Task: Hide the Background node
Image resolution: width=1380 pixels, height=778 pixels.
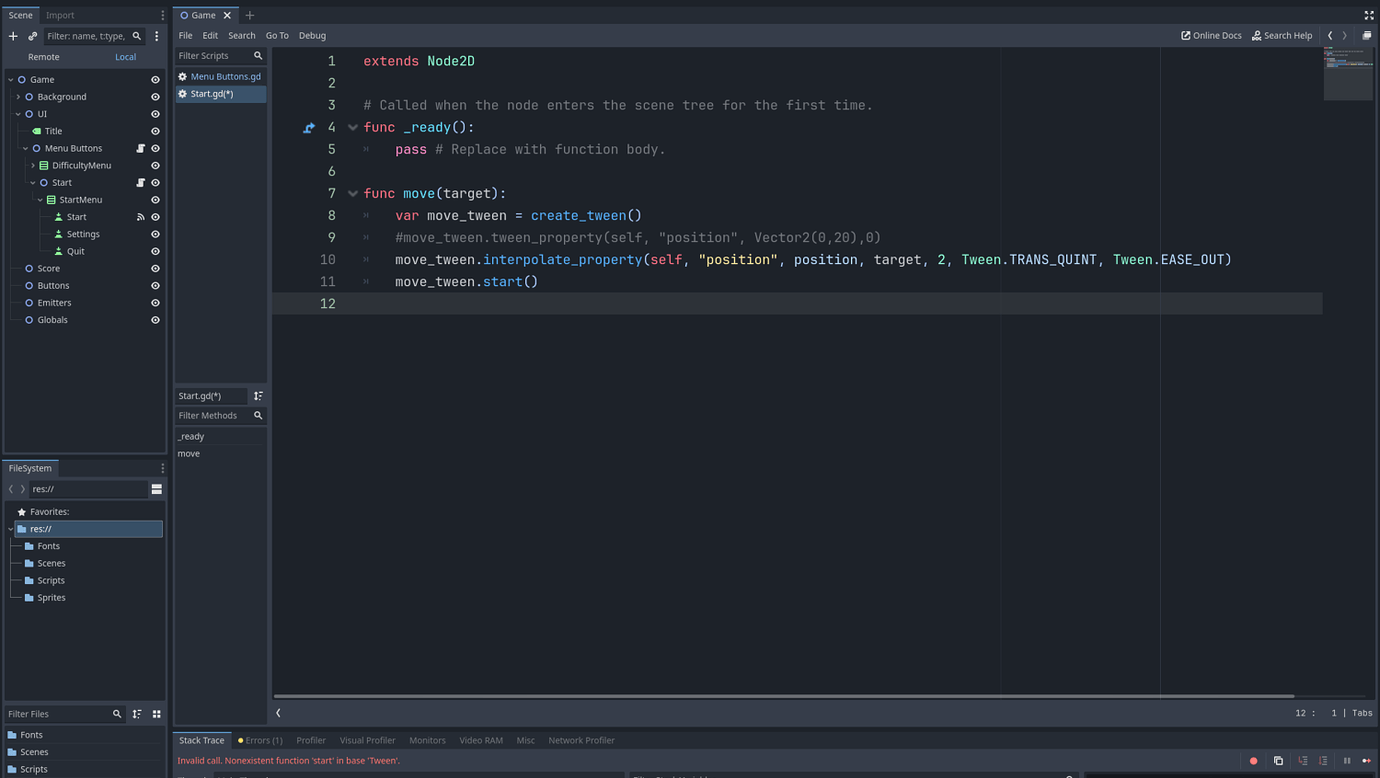Action: [155, 96]
